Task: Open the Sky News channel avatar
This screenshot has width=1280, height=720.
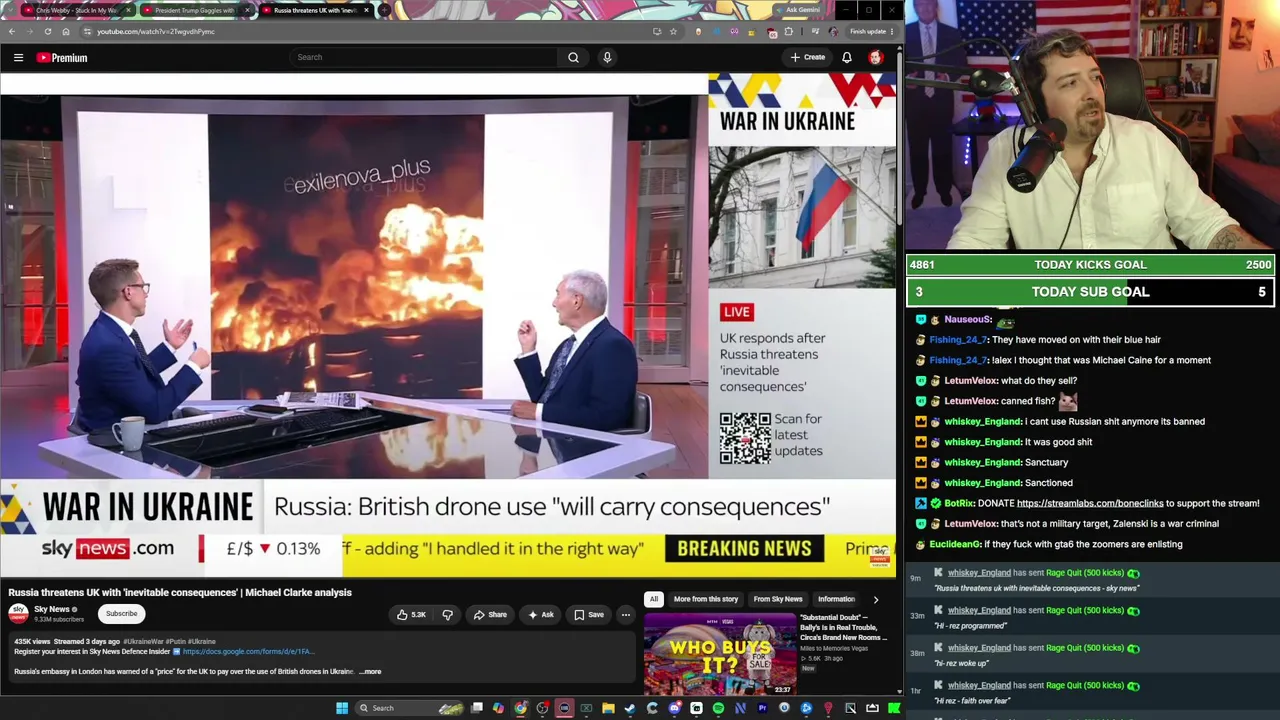Action: click(x=18, y=613)
